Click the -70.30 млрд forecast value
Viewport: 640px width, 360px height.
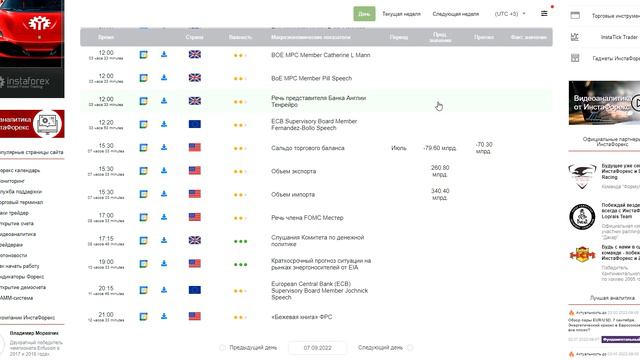pos(484,148)
